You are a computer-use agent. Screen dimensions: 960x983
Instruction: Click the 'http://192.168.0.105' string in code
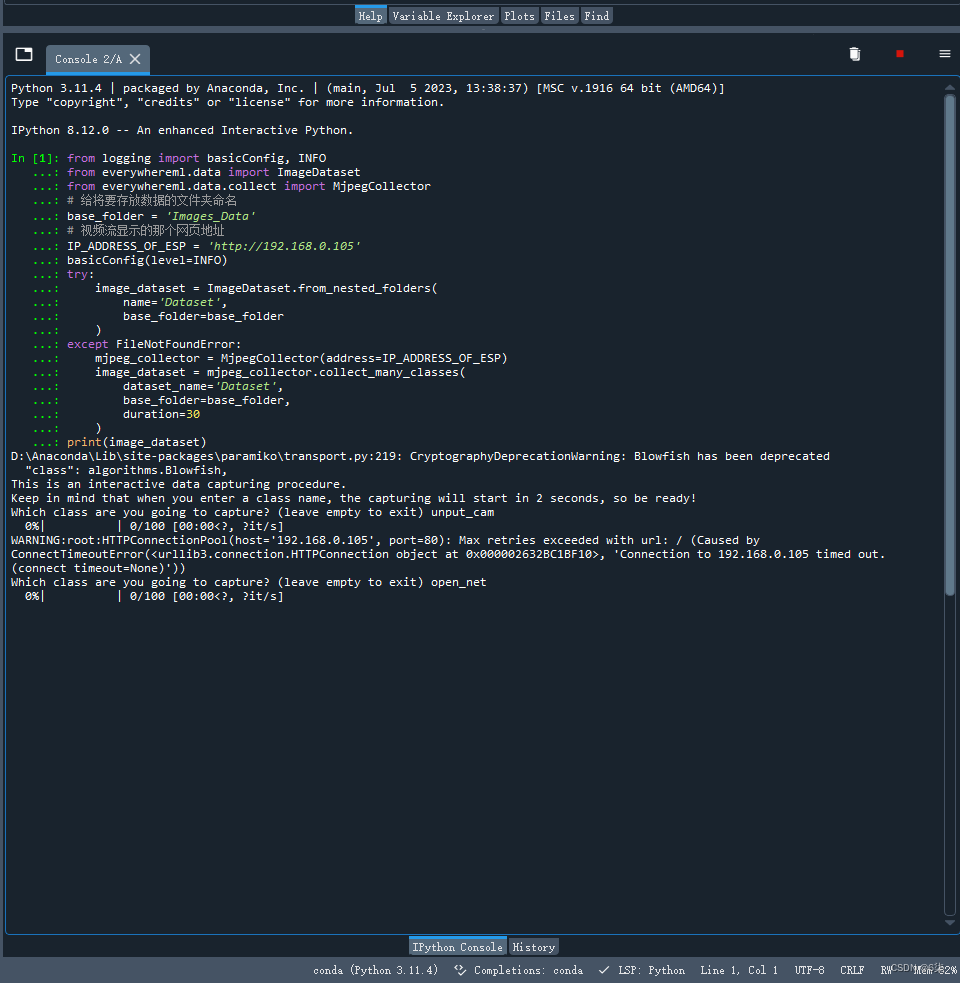point(284,246)
